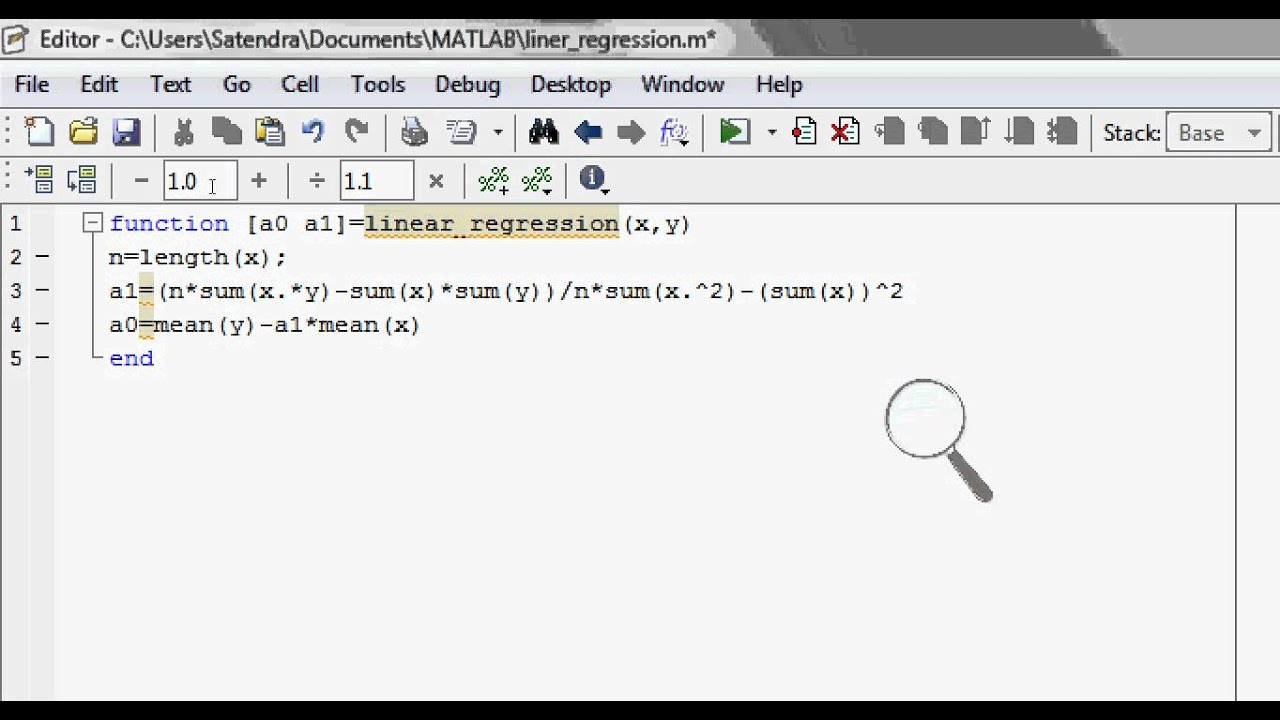The image size is (1280, 720).
Task: Set a breakpoint at the line 5 dash
Action: click(x=42, y=358)
